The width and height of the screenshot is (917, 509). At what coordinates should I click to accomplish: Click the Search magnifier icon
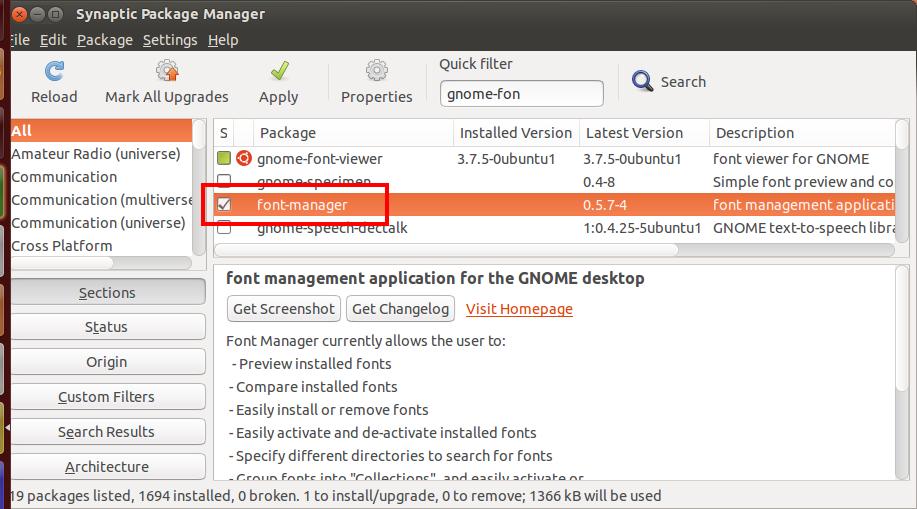pos(643,82)
